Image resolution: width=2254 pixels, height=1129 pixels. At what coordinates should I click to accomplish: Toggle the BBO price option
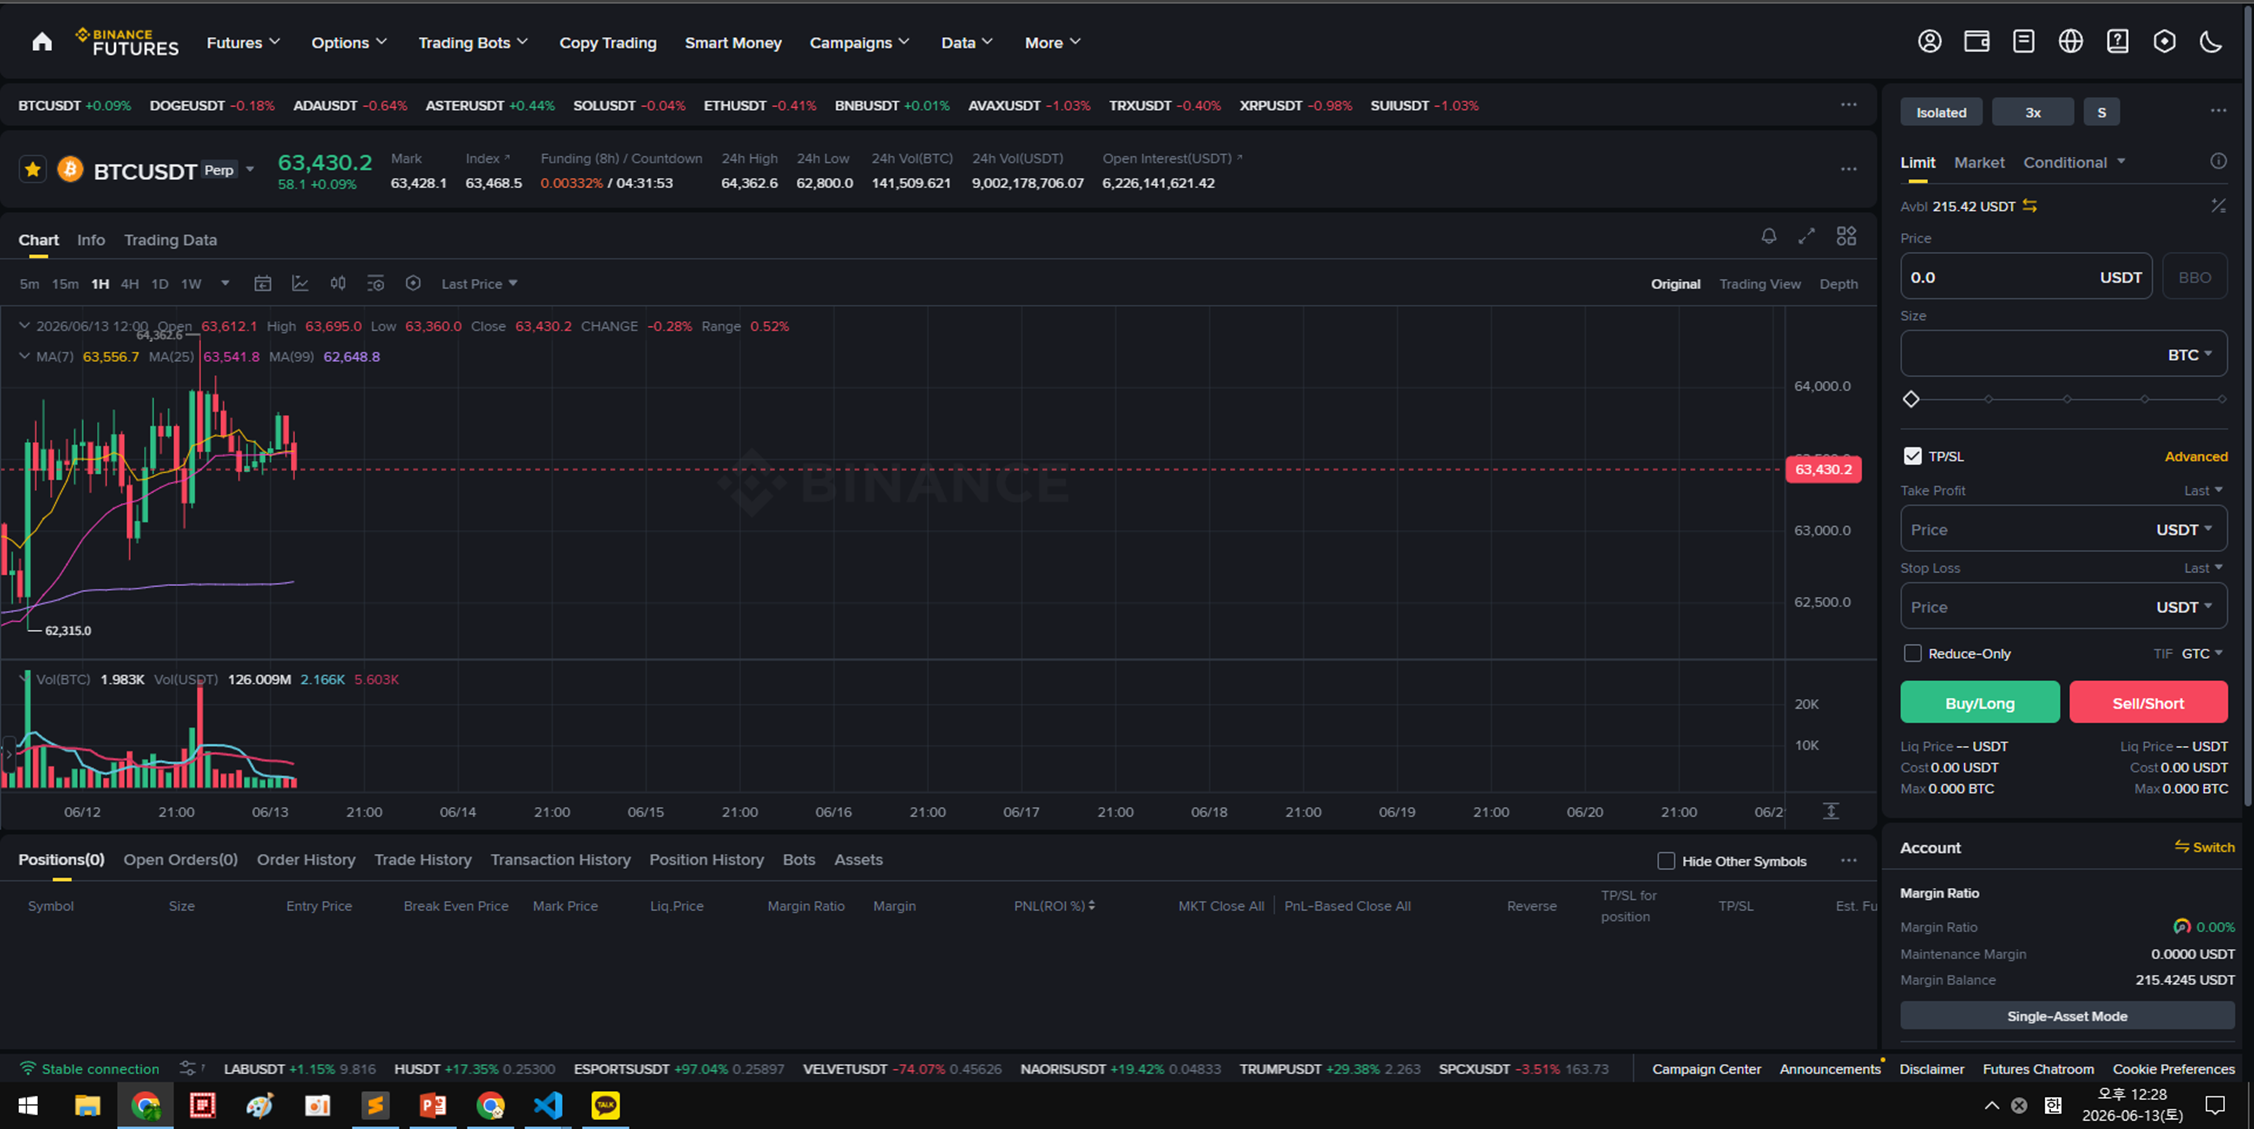tap(2195, 277)
